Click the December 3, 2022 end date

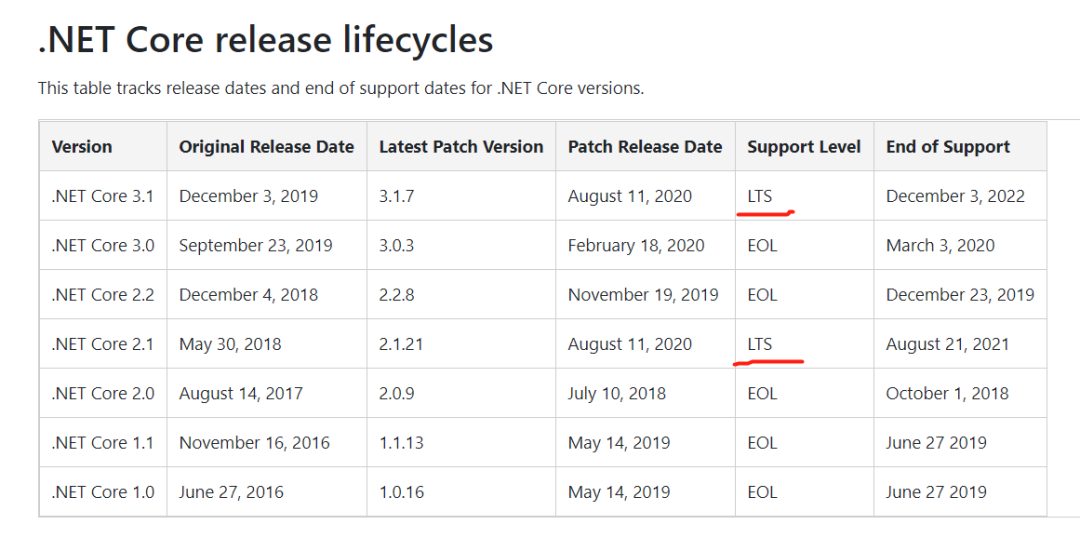coord(955,196)
